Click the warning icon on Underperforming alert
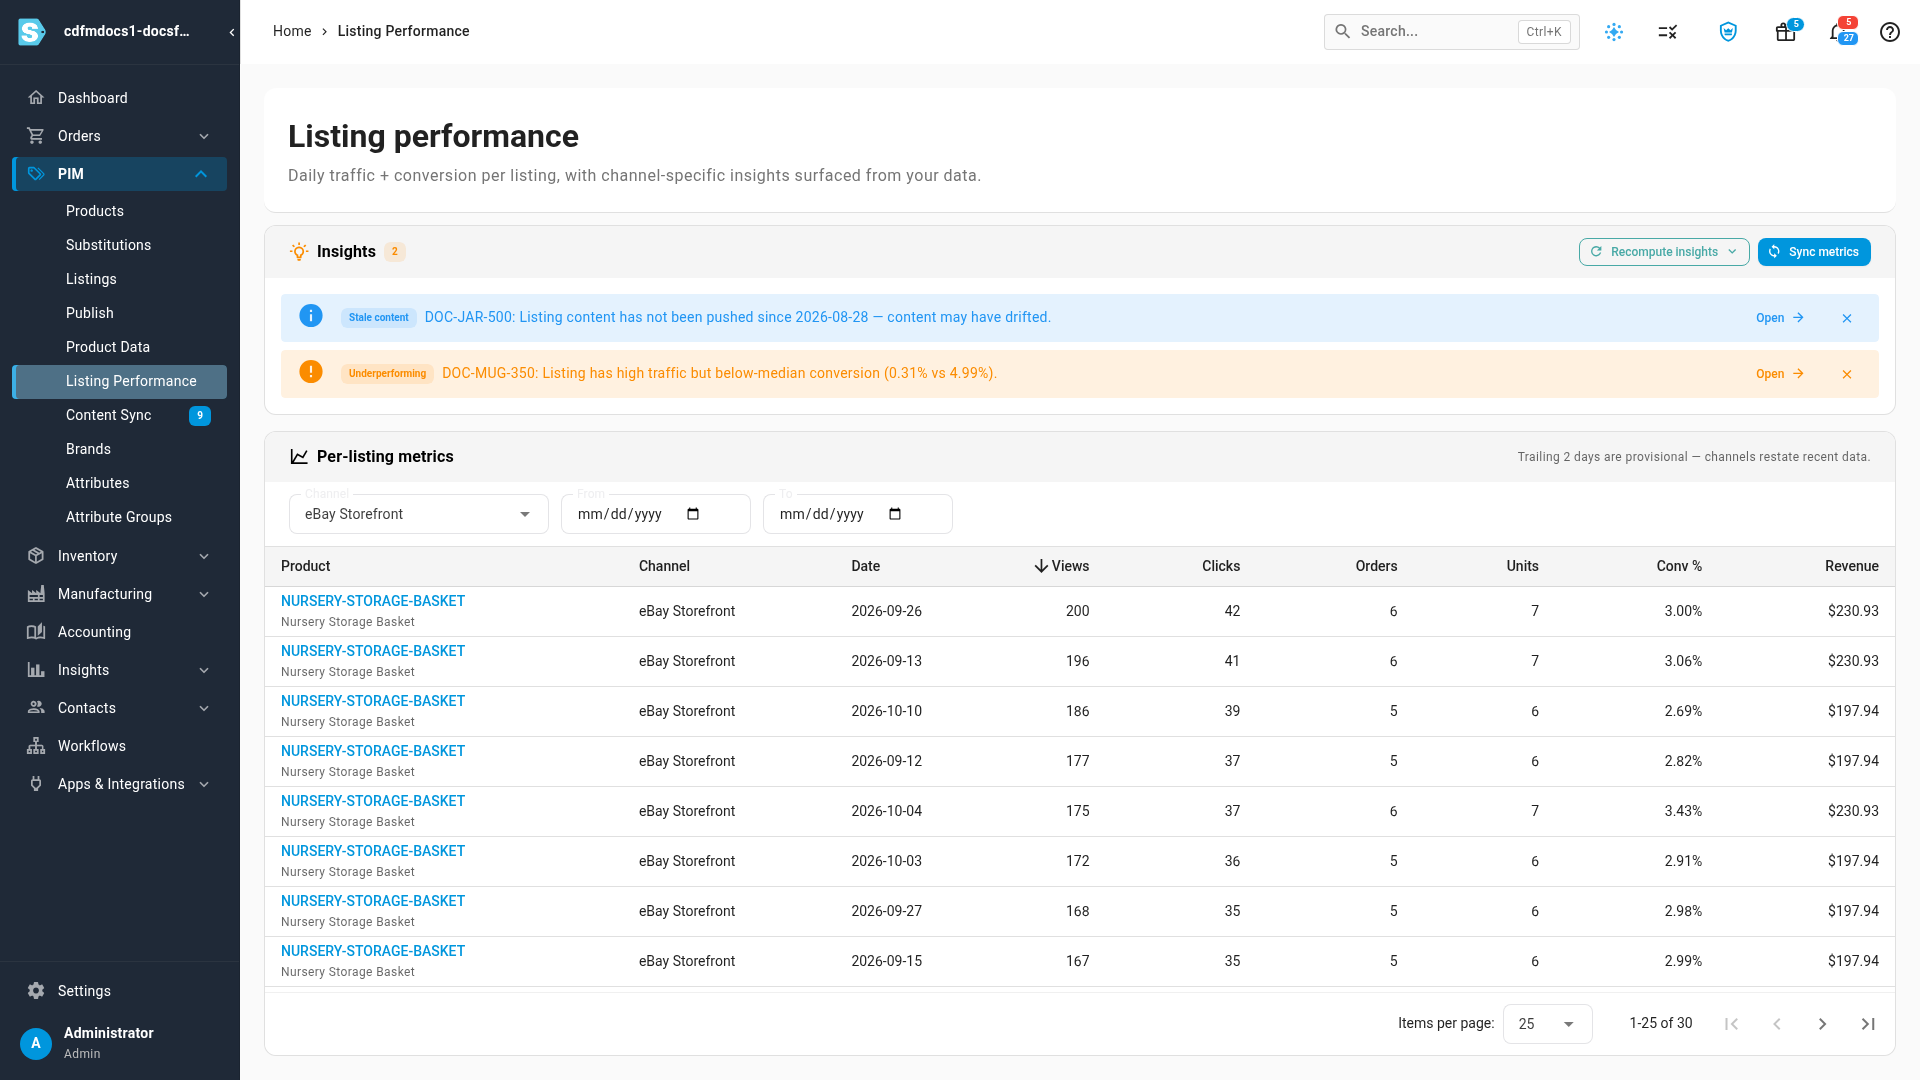The width and height of the screenshot is (1920, 1080). (x=311, y=372)
